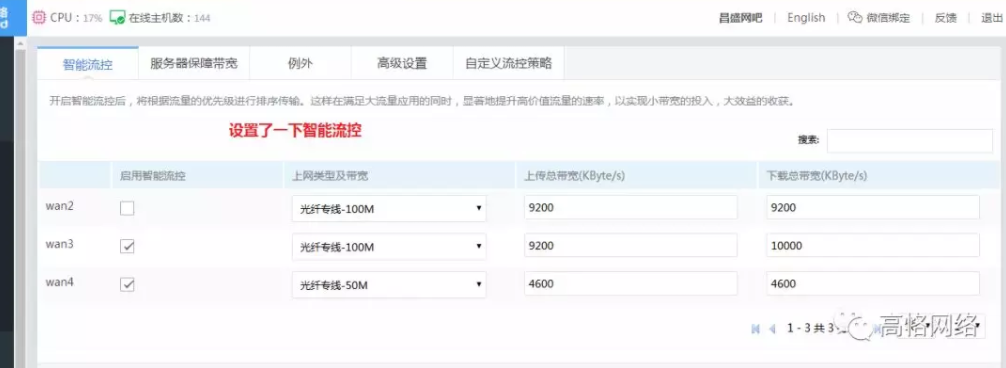Switch to 智能流控 tab
This screenshot has width=1006, height=368.
coord(88,63)
